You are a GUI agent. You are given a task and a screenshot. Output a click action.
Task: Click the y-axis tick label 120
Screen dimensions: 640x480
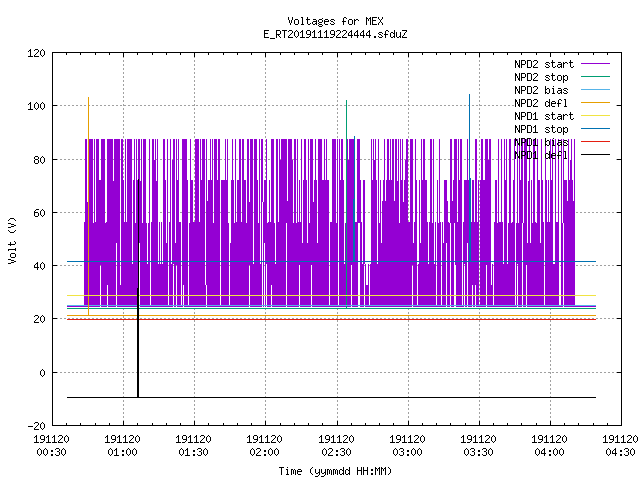coord(36,53)
